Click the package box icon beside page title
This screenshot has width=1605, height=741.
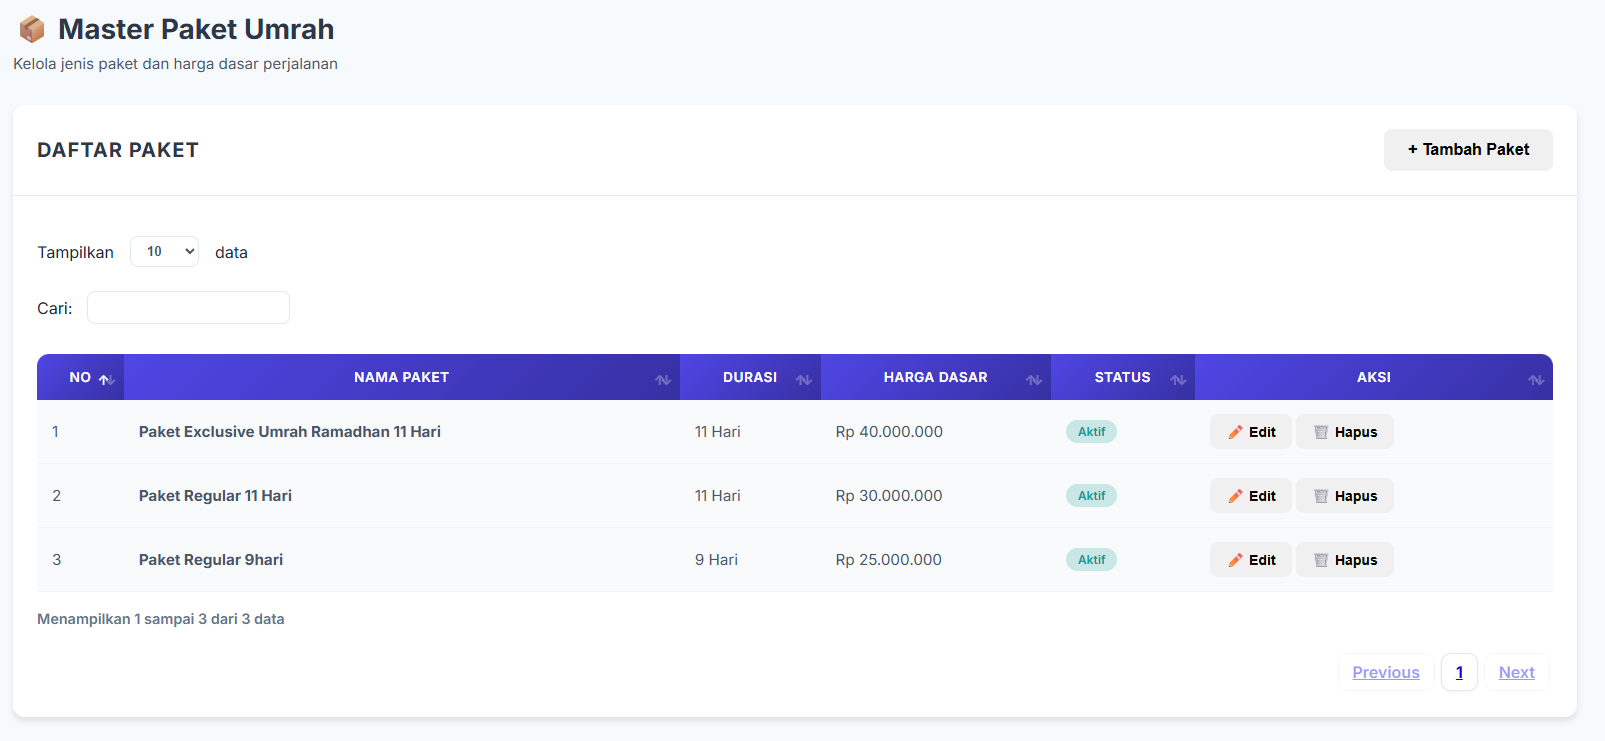pos(32,30)
